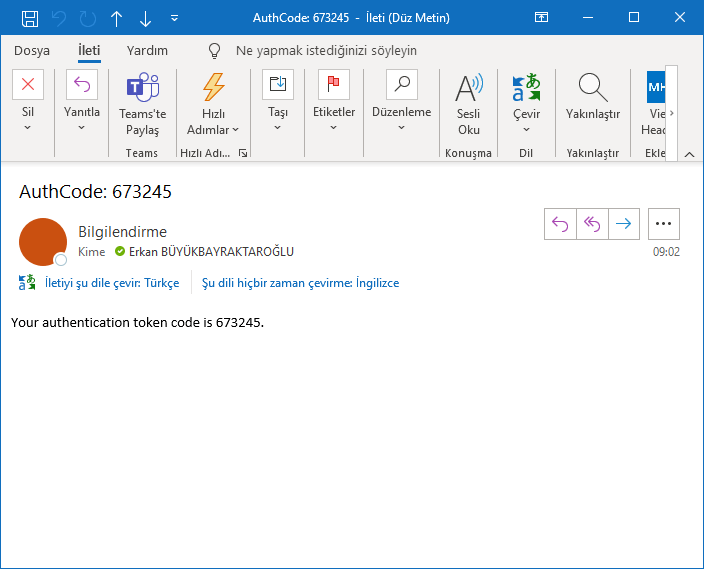Open the Dosya menu tab
The height and width of the screenshot is (569, 704).
point(32,50)
